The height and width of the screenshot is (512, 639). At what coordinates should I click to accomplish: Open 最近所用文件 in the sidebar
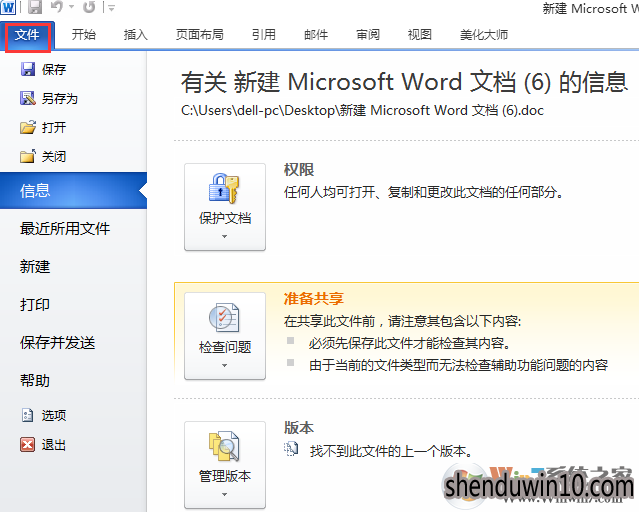65,229
